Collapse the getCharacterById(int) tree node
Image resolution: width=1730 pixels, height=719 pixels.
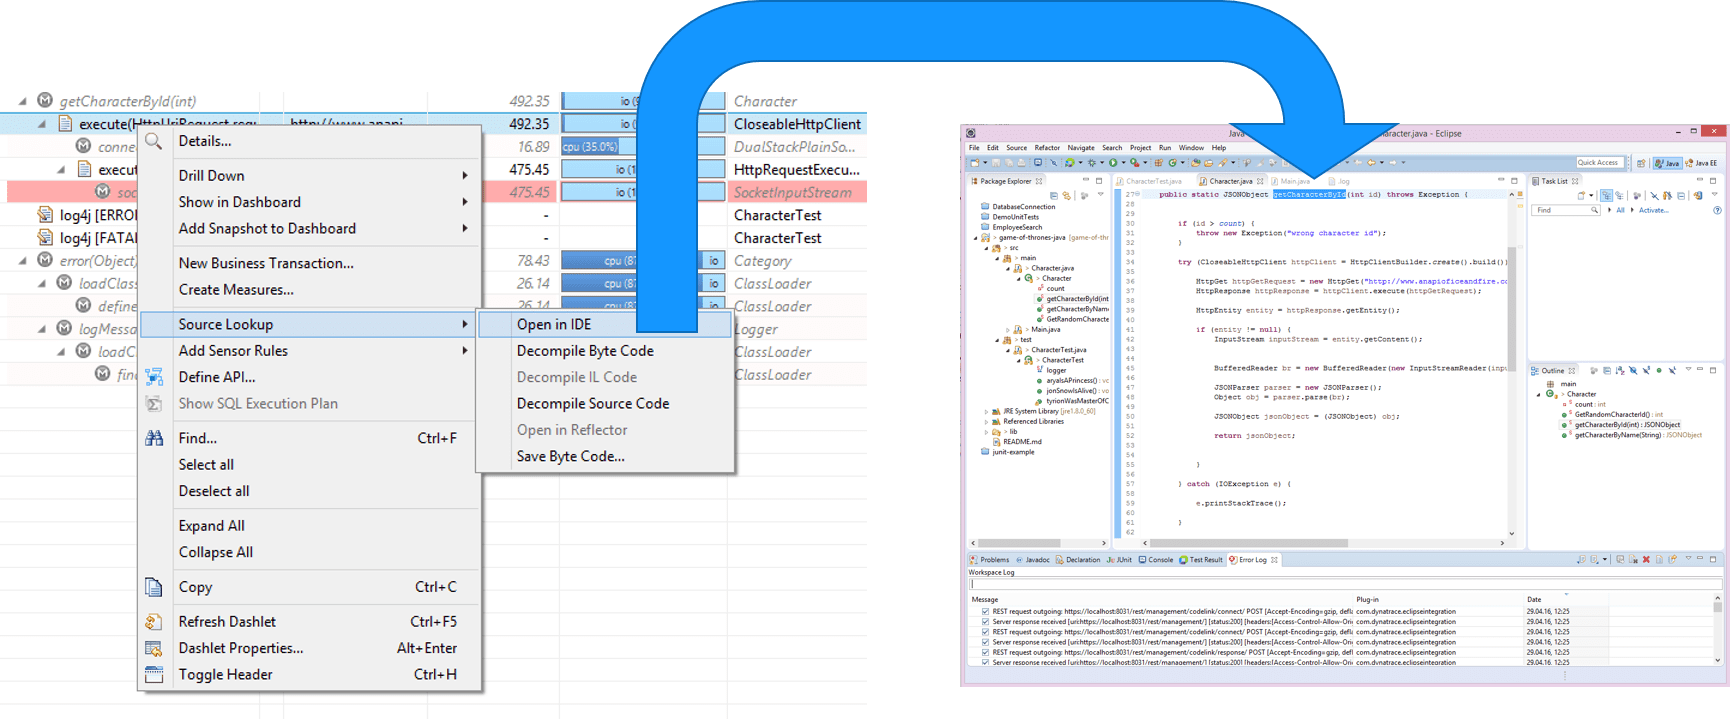point(23,100)
